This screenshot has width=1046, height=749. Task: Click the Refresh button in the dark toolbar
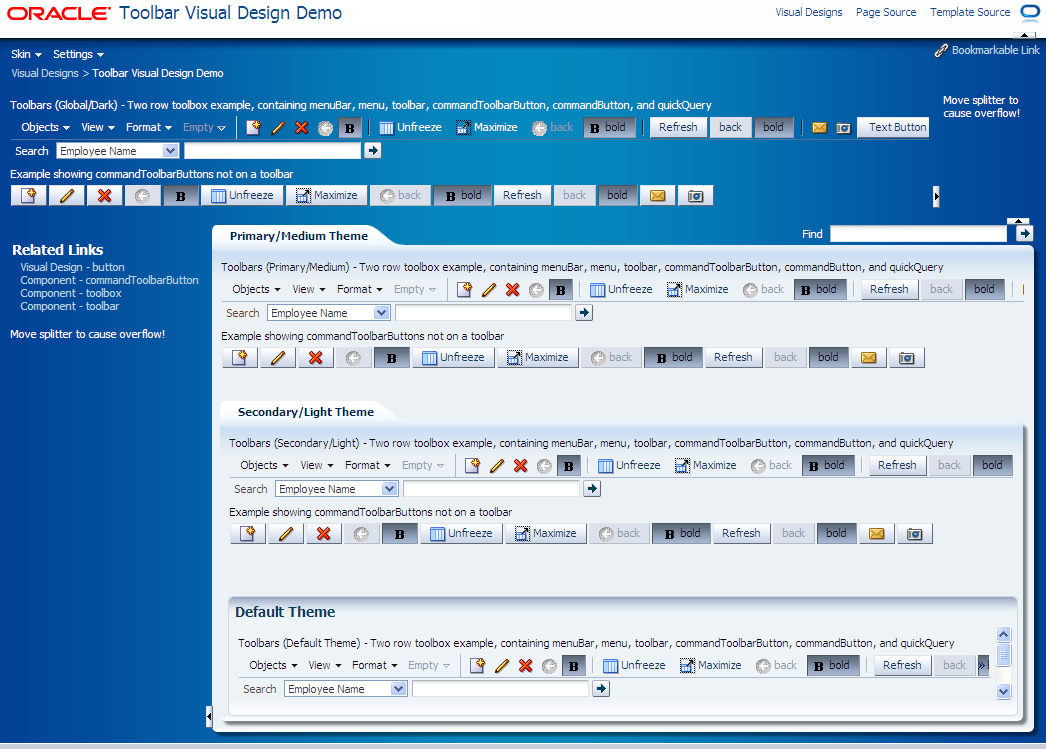(x=678, y=127)
